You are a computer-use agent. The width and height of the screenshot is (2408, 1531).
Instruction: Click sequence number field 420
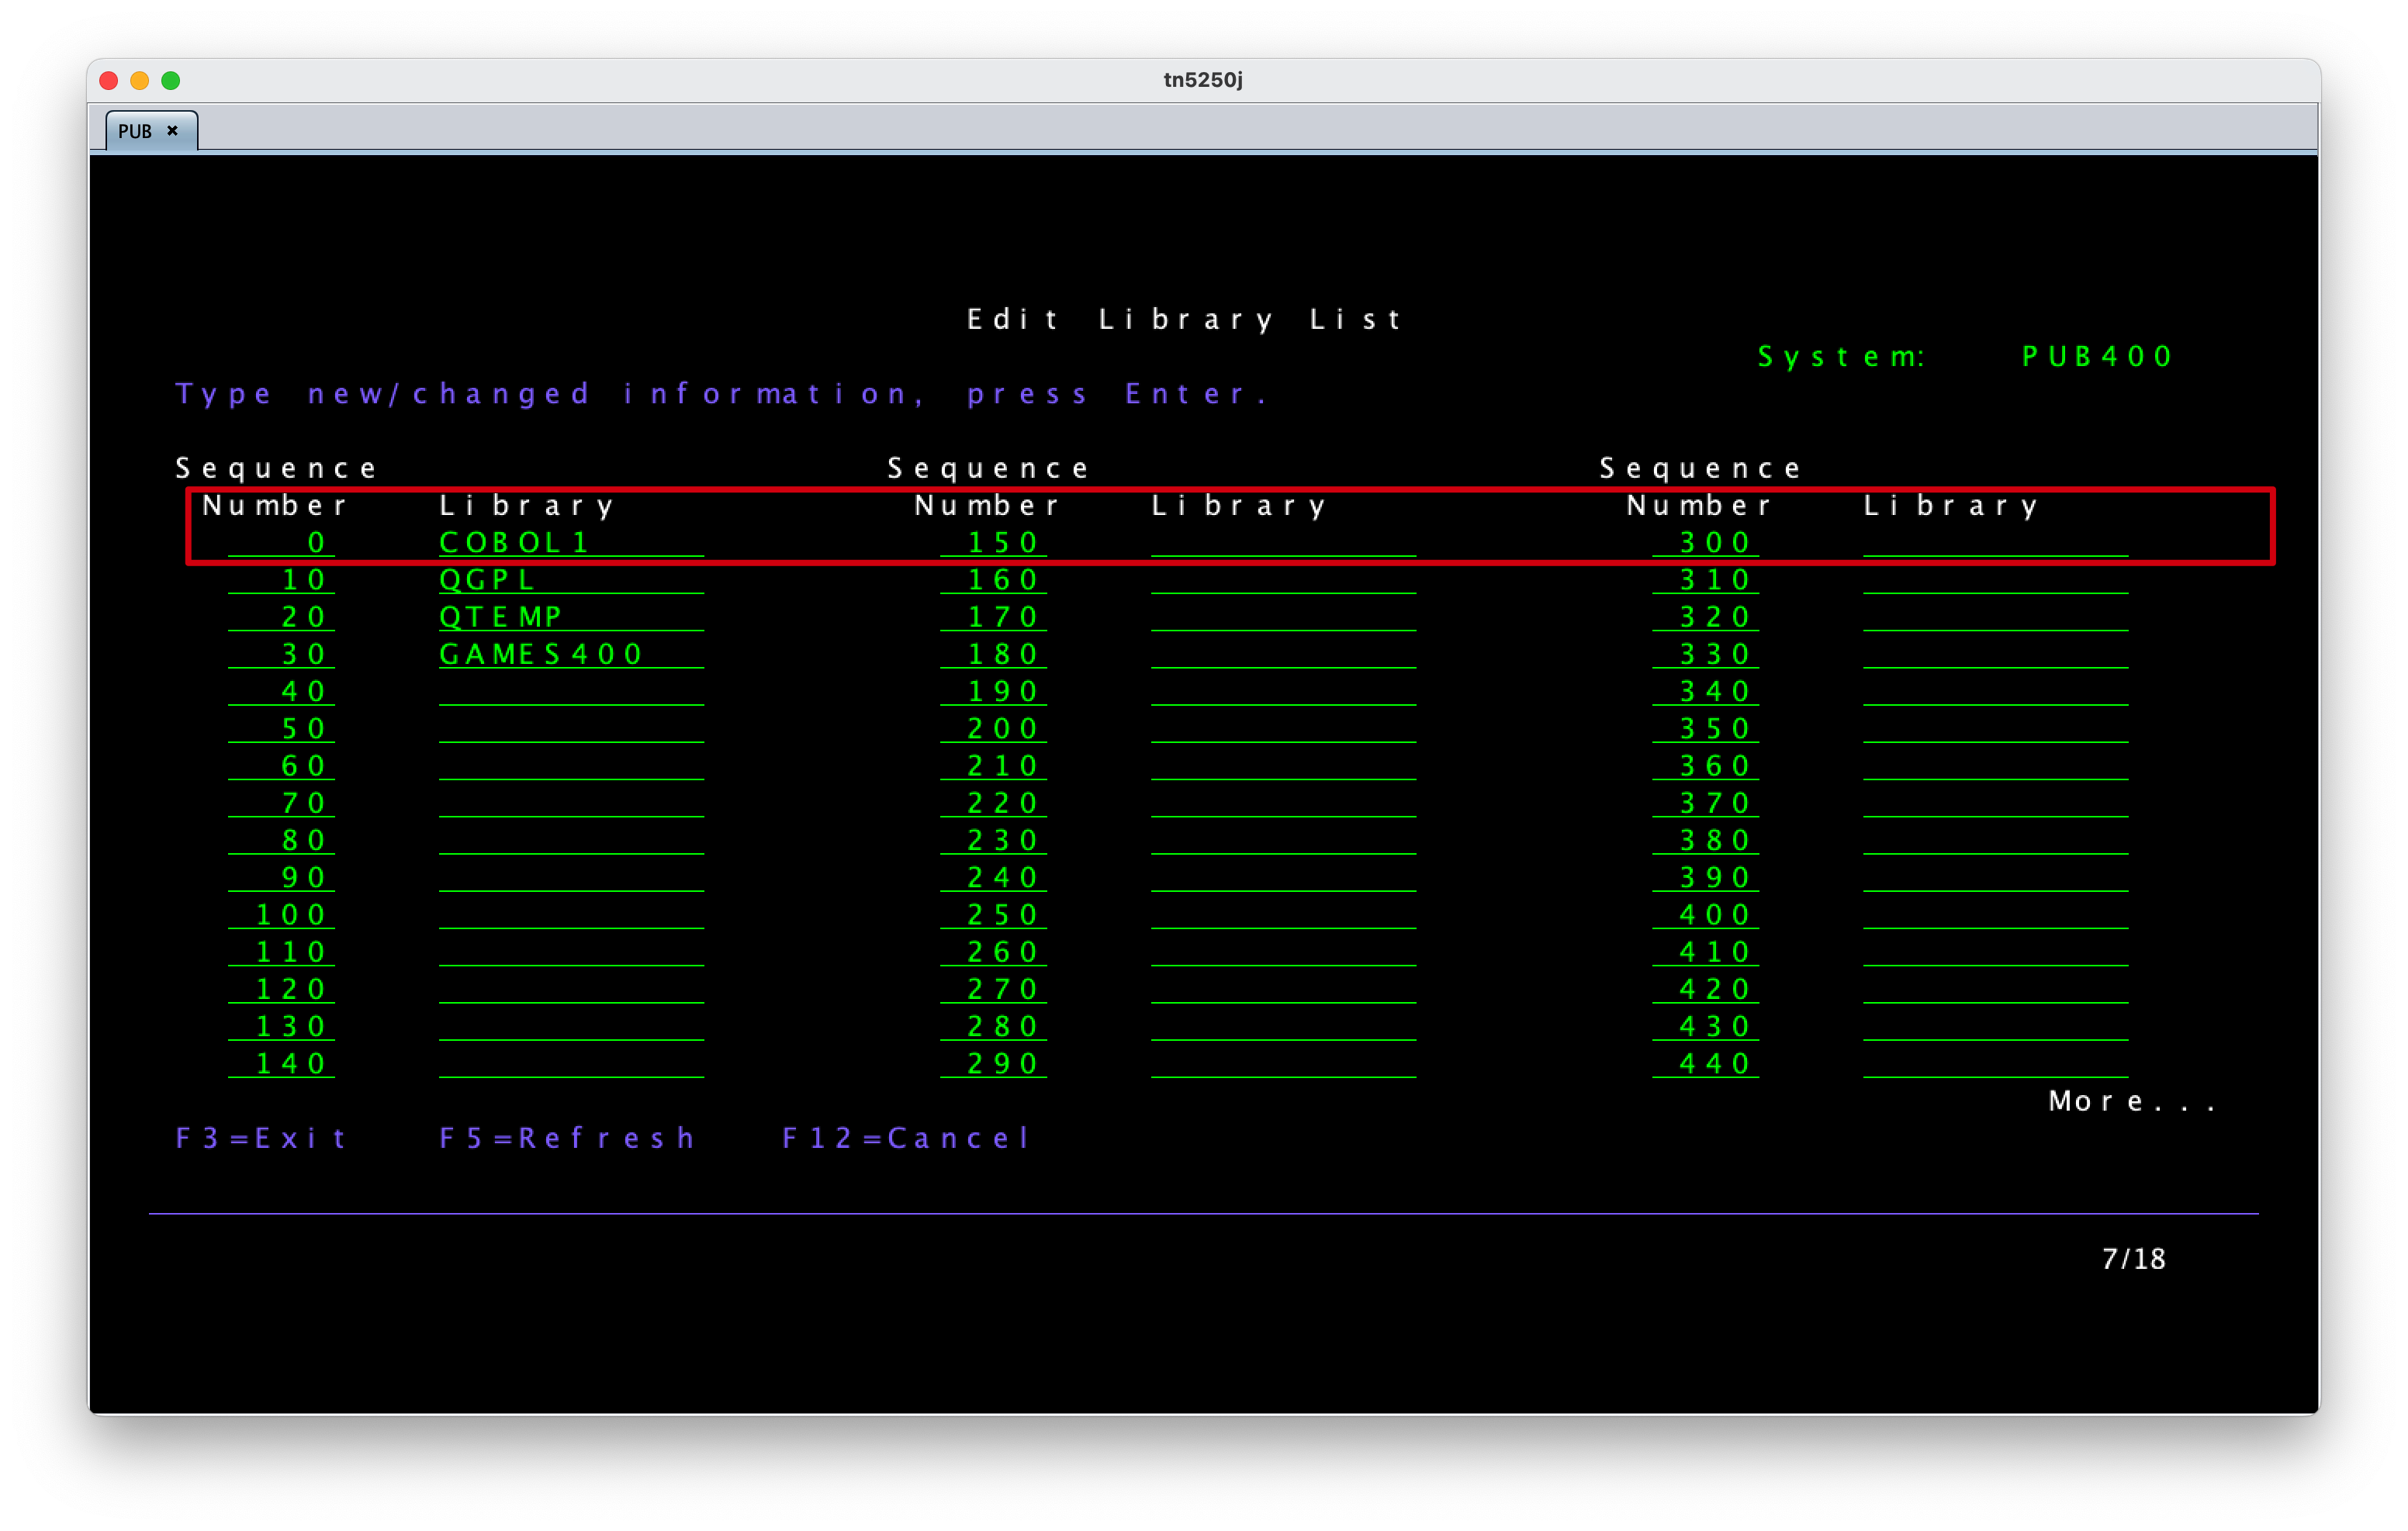(1705, 989)
